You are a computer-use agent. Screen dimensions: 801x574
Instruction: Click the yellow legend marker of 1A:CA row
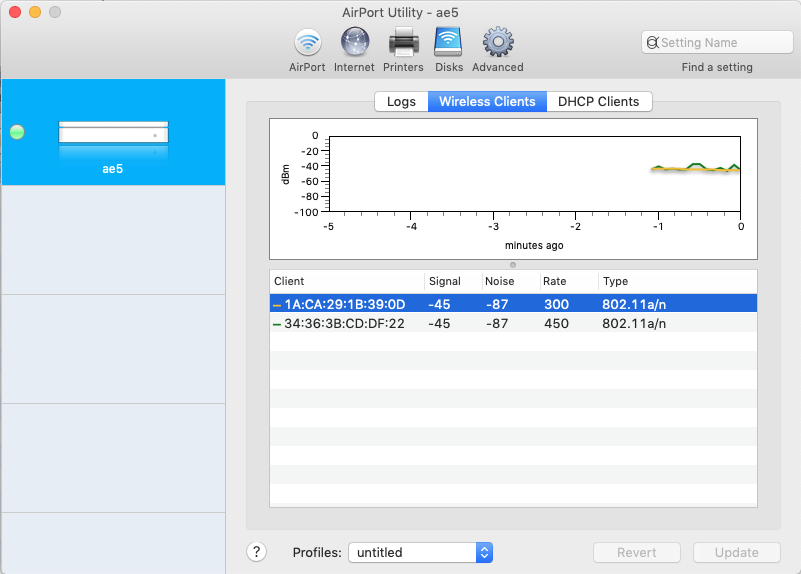click(277, 305)
